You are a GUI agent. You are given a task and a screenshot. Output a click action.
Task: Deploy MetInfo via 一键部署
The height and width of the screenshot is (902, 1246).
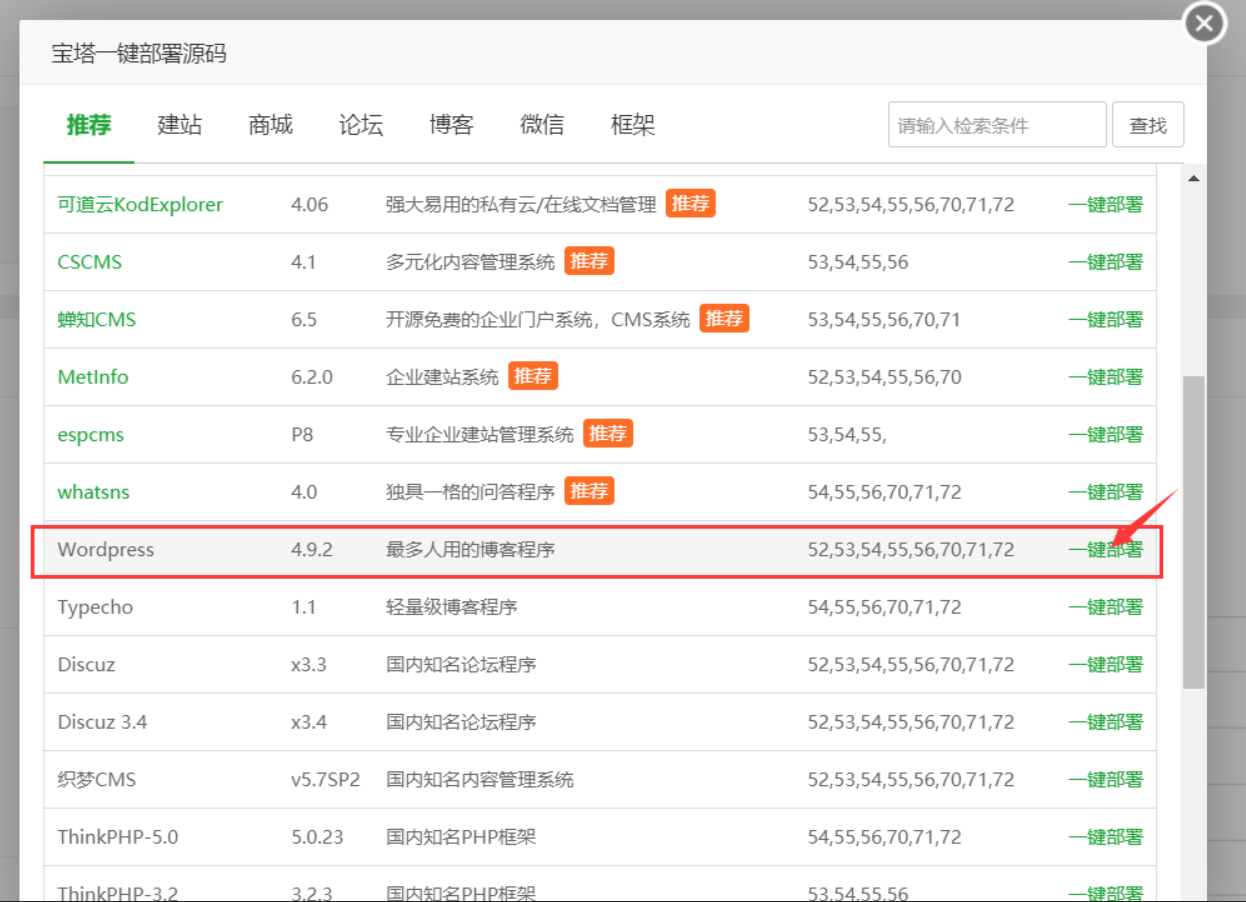pos(1105,377)
